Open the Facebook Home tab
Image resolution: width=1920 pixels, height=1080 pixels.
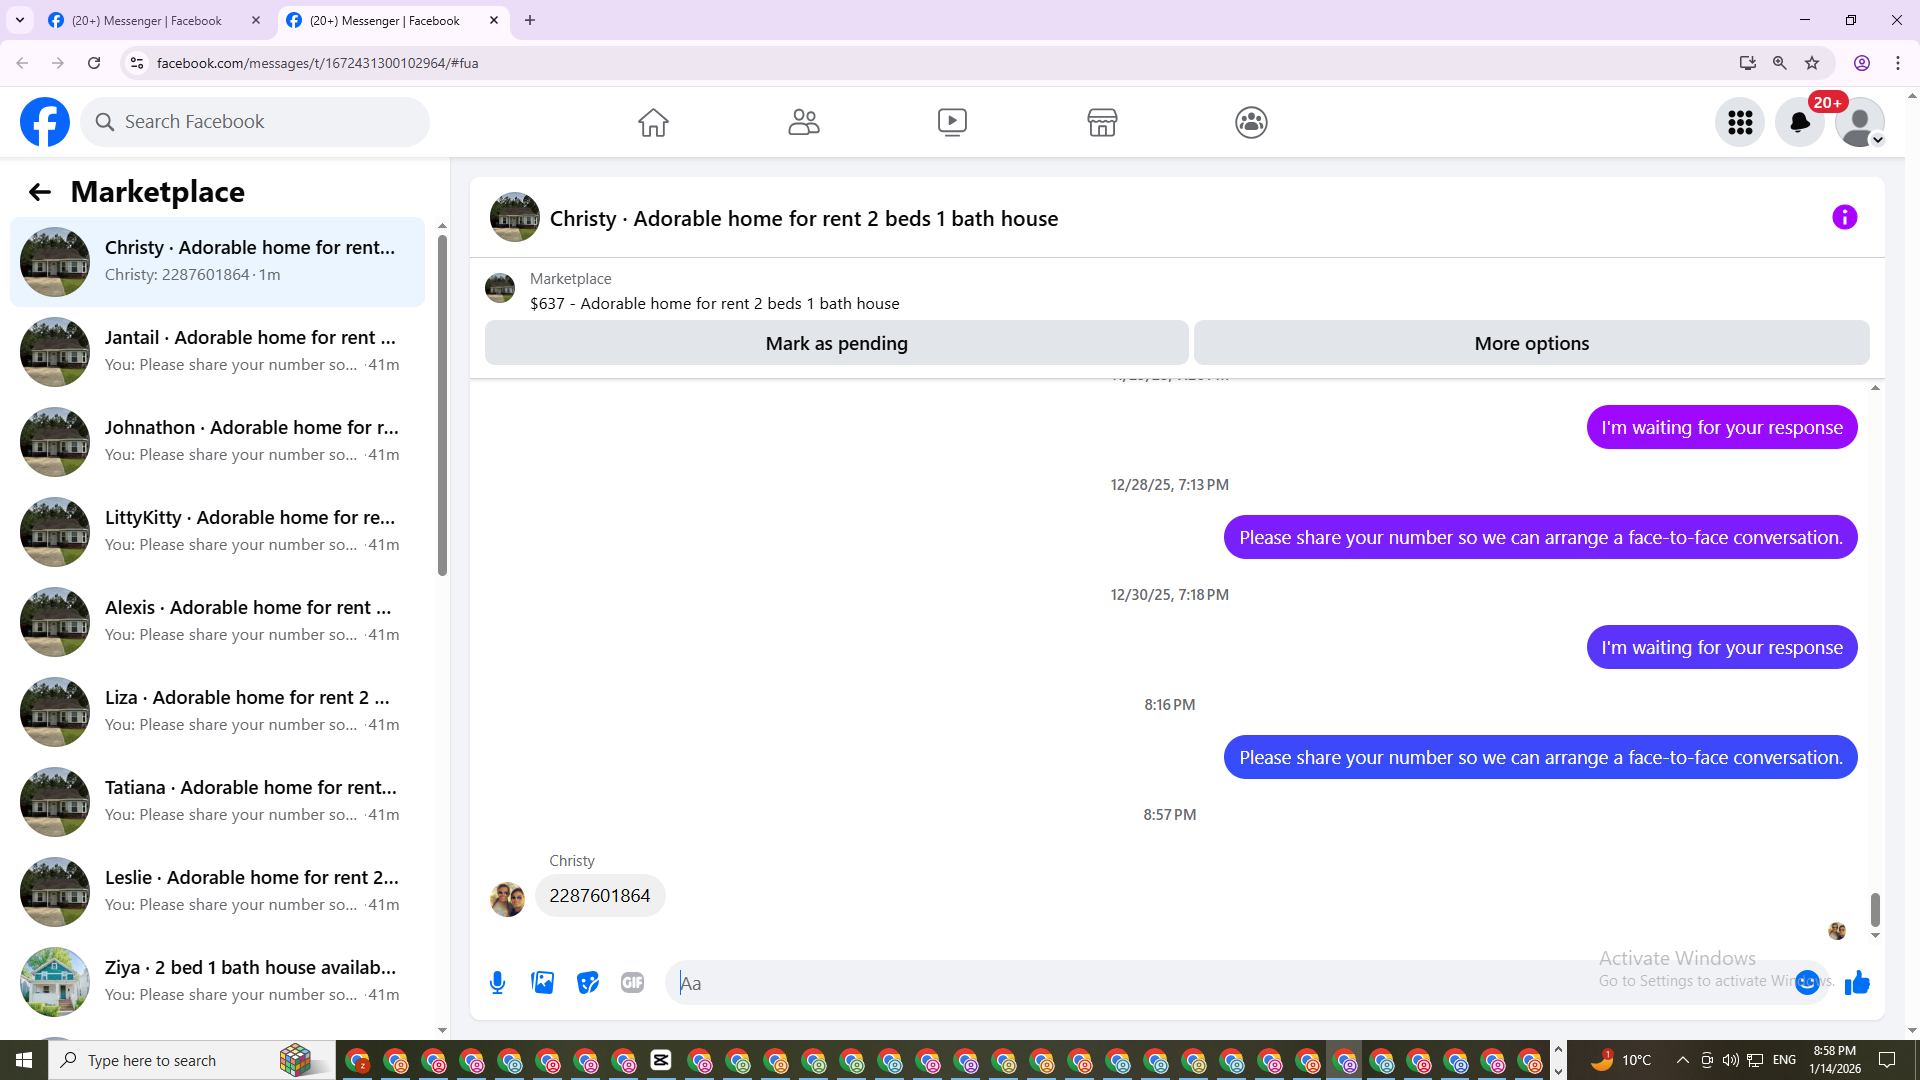[653, 122]
